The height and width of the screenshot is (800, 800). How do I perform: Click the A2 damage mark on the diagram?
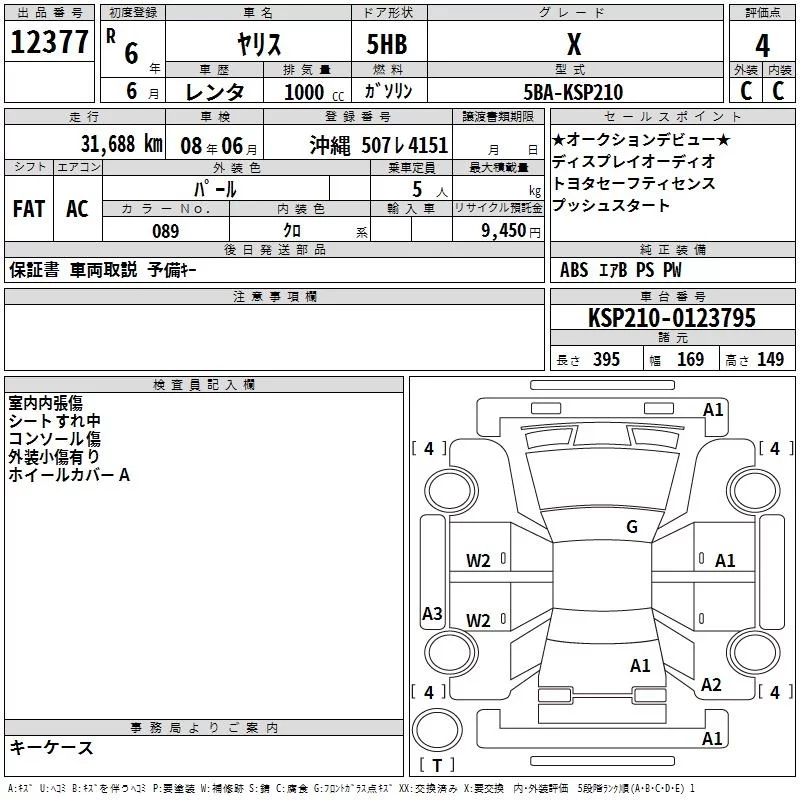coord(711,684)
